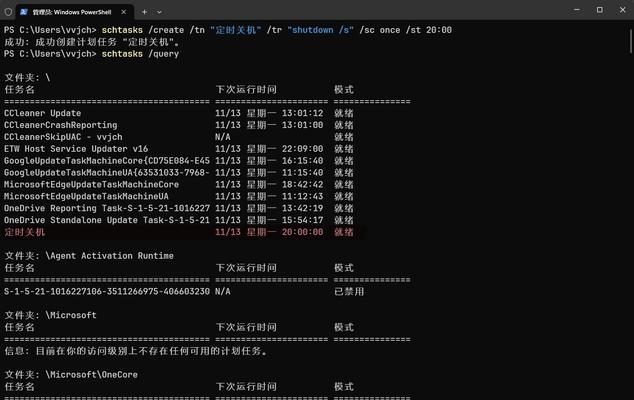The image size is (634, 400).
Task: Click the '\Microsoft' folder line
Action: [51, 315]
